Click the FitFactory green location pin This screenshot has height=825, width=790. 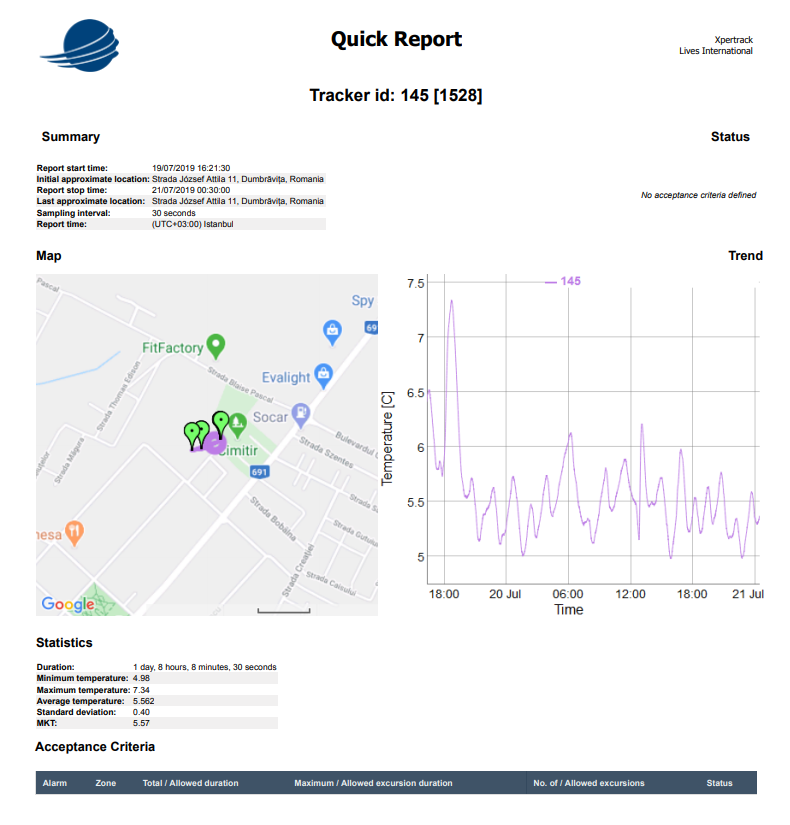point(215,346)
